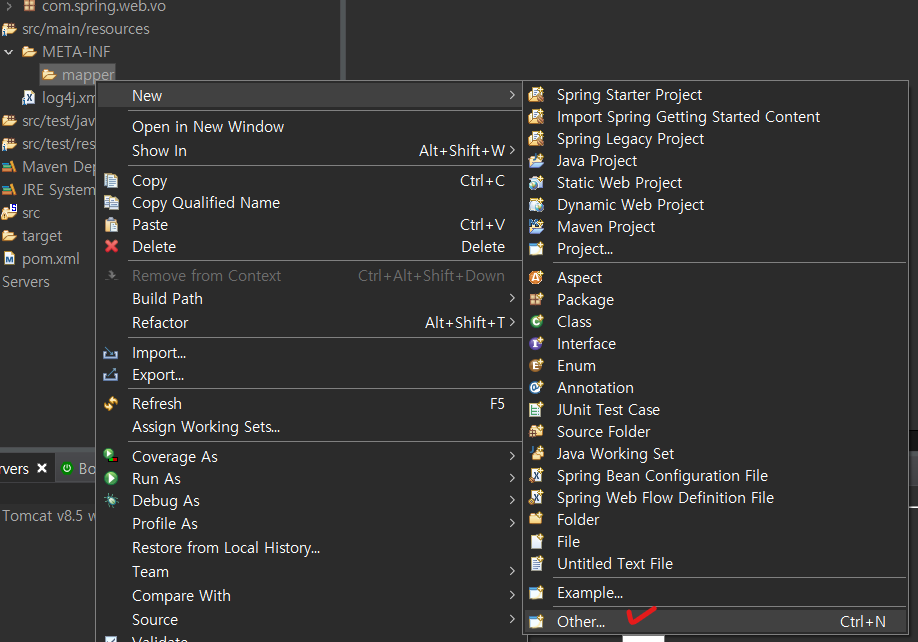Viewport: 918px width, 642px height.
Task: Select Project... in the New submenu
Action: coord(715,249)
